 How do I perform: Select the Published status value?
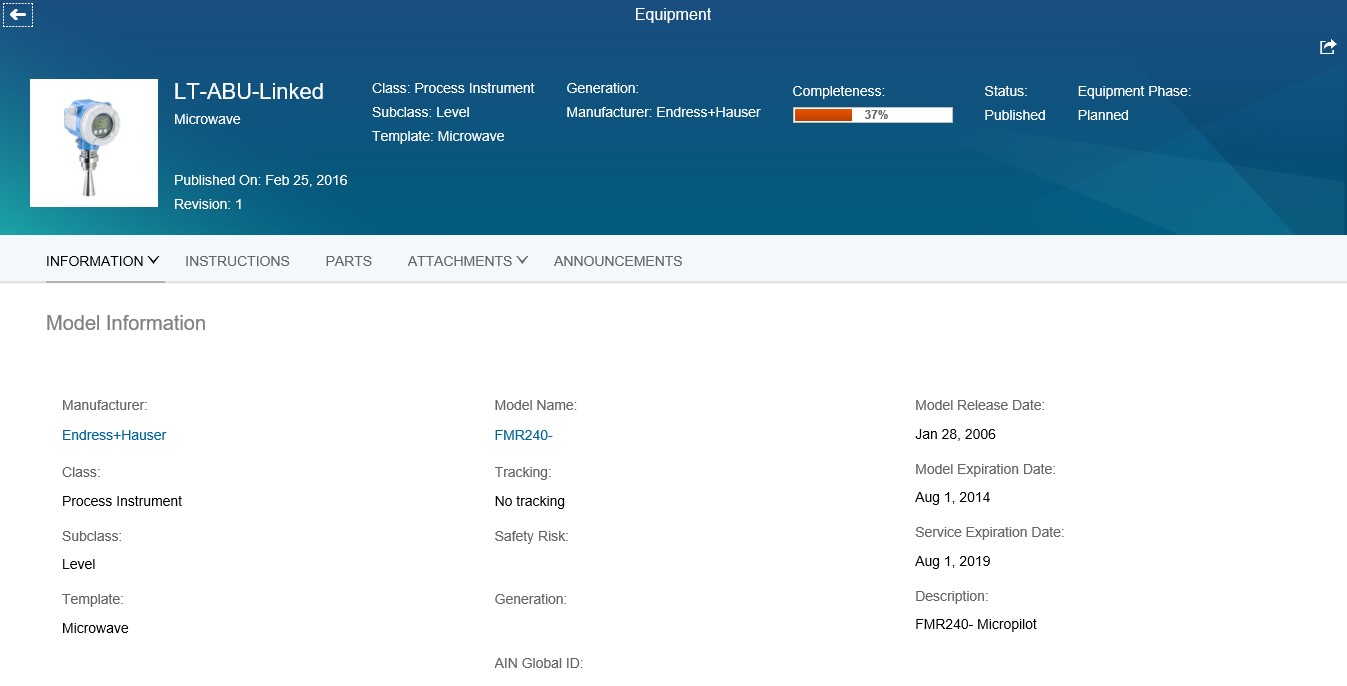1014,115
